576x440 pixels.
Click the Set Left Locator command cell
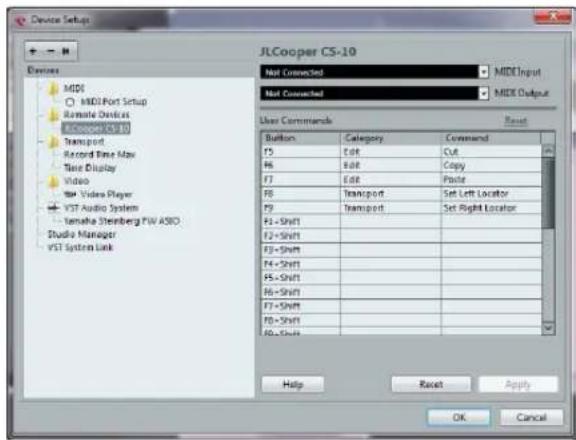(x=491, y=194)
